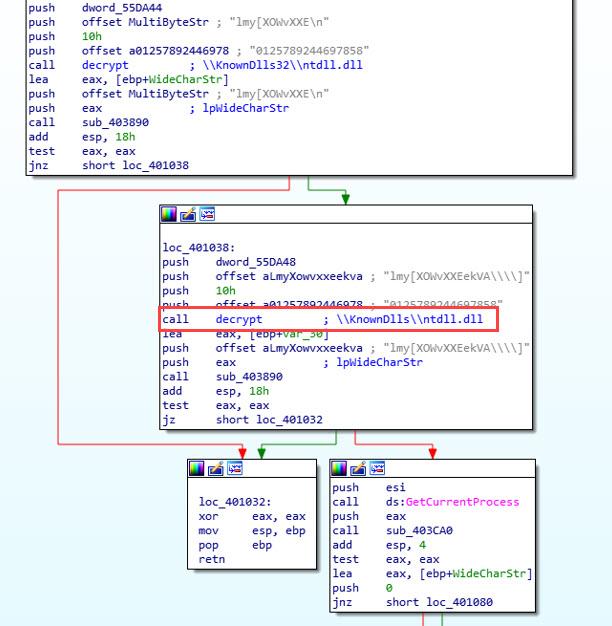Click the \\KnownDlls\\ntdll.dll comment
The width and height of the screenshot is (612, 626).
coord(410,319)
